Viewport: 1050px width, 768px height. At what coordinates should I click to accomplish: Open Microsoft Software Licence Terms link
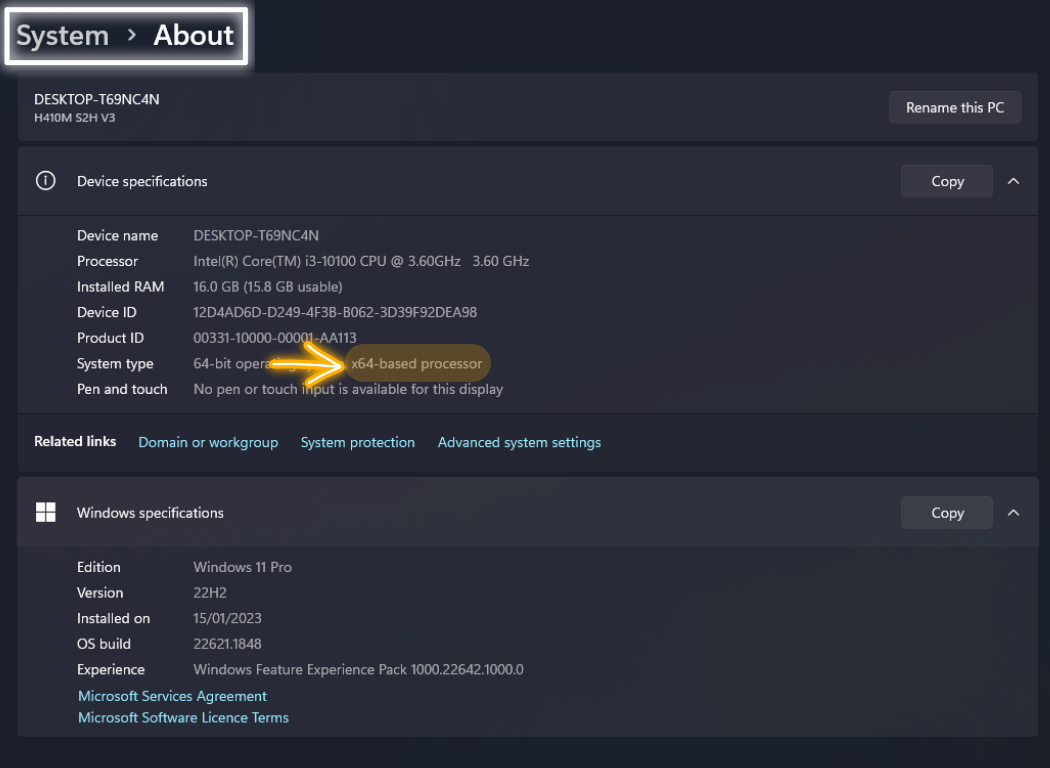tap(183, 717)
